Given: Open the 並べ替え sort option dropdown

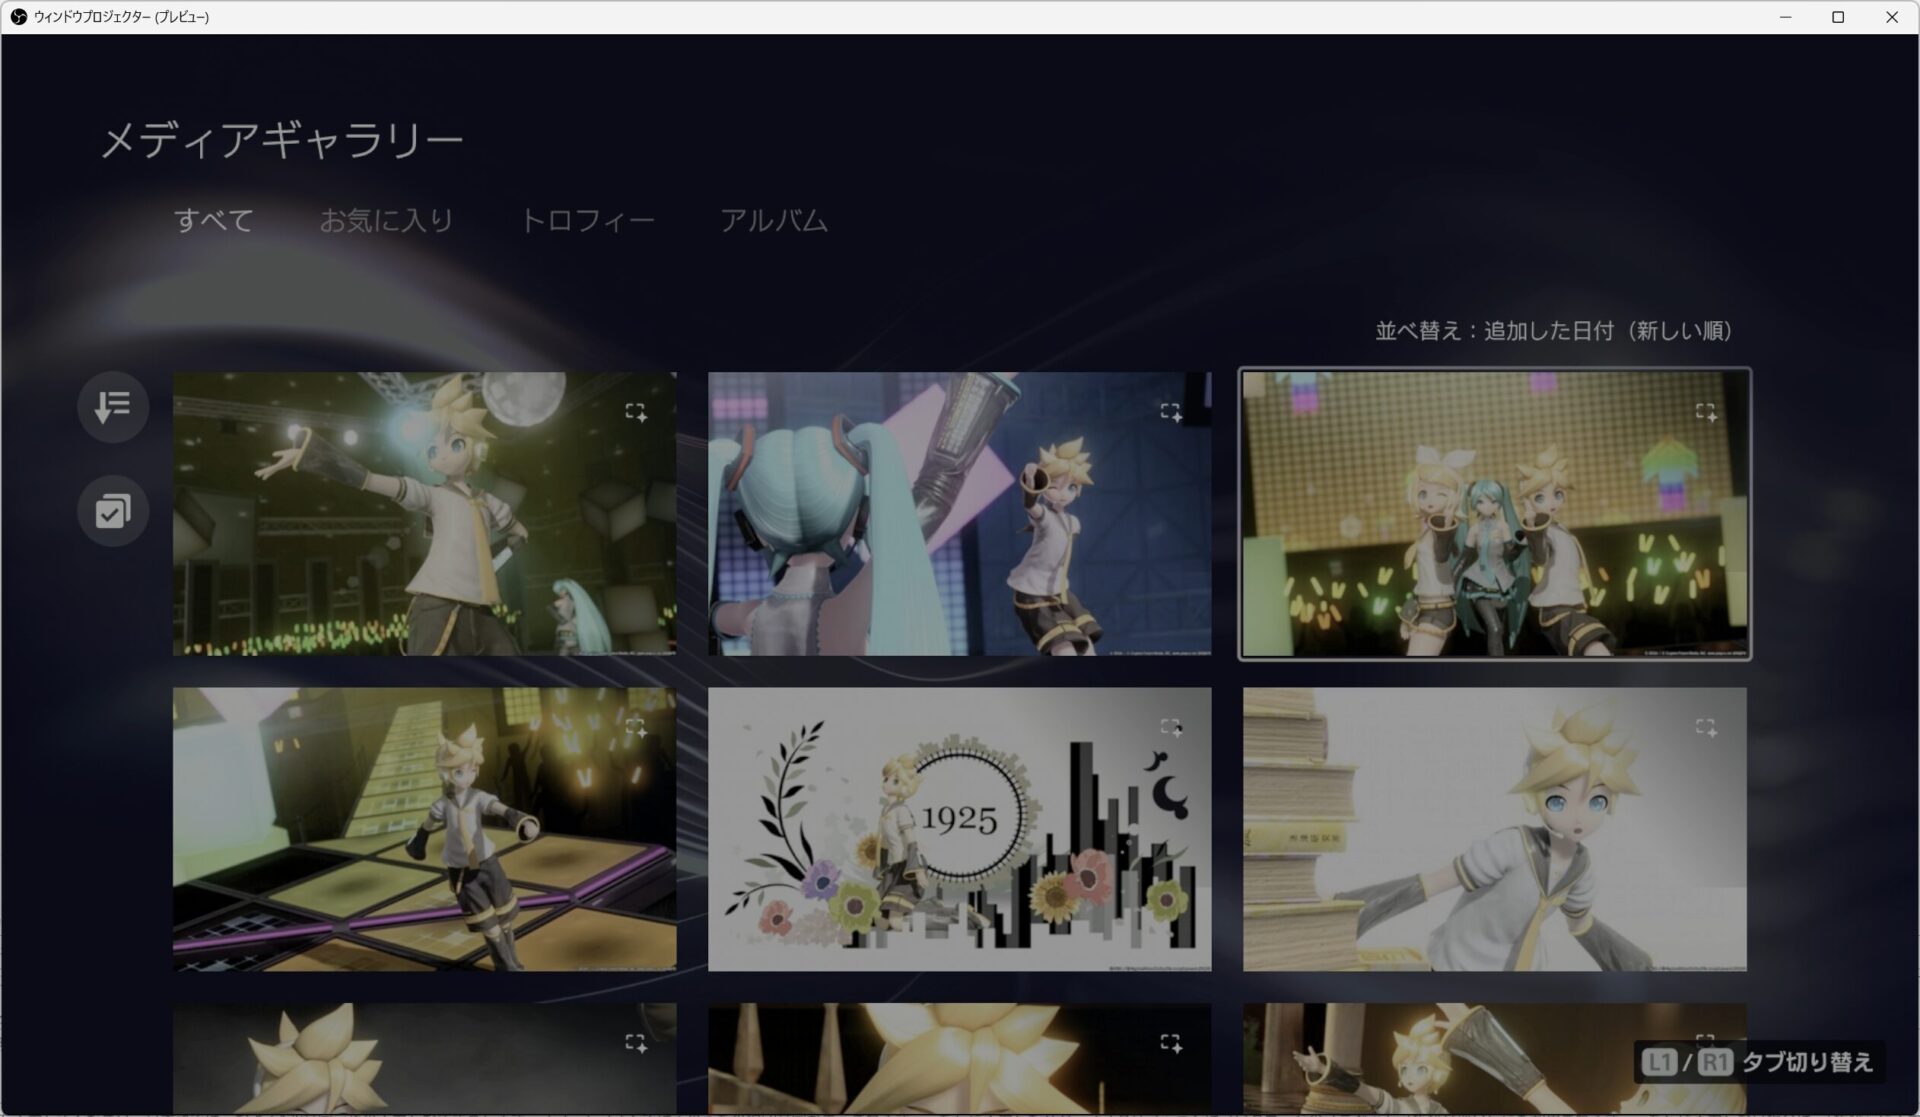Looking at the screenshot, I should [1554, 331].
